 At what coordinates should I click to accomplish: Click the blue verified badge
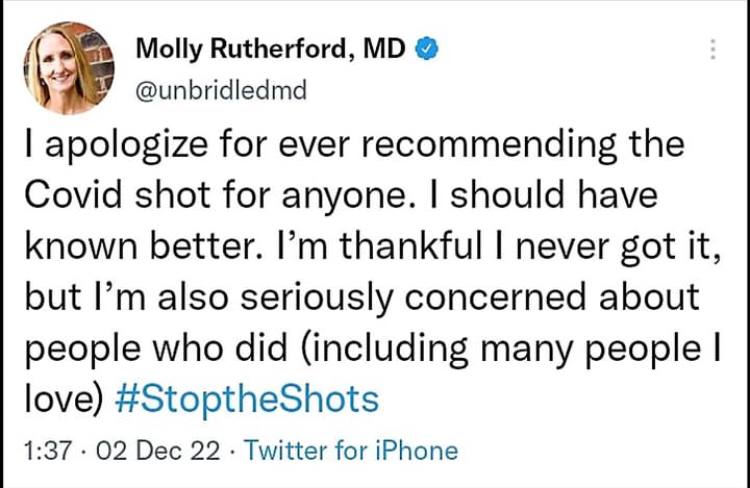click(x=423, y=50)
